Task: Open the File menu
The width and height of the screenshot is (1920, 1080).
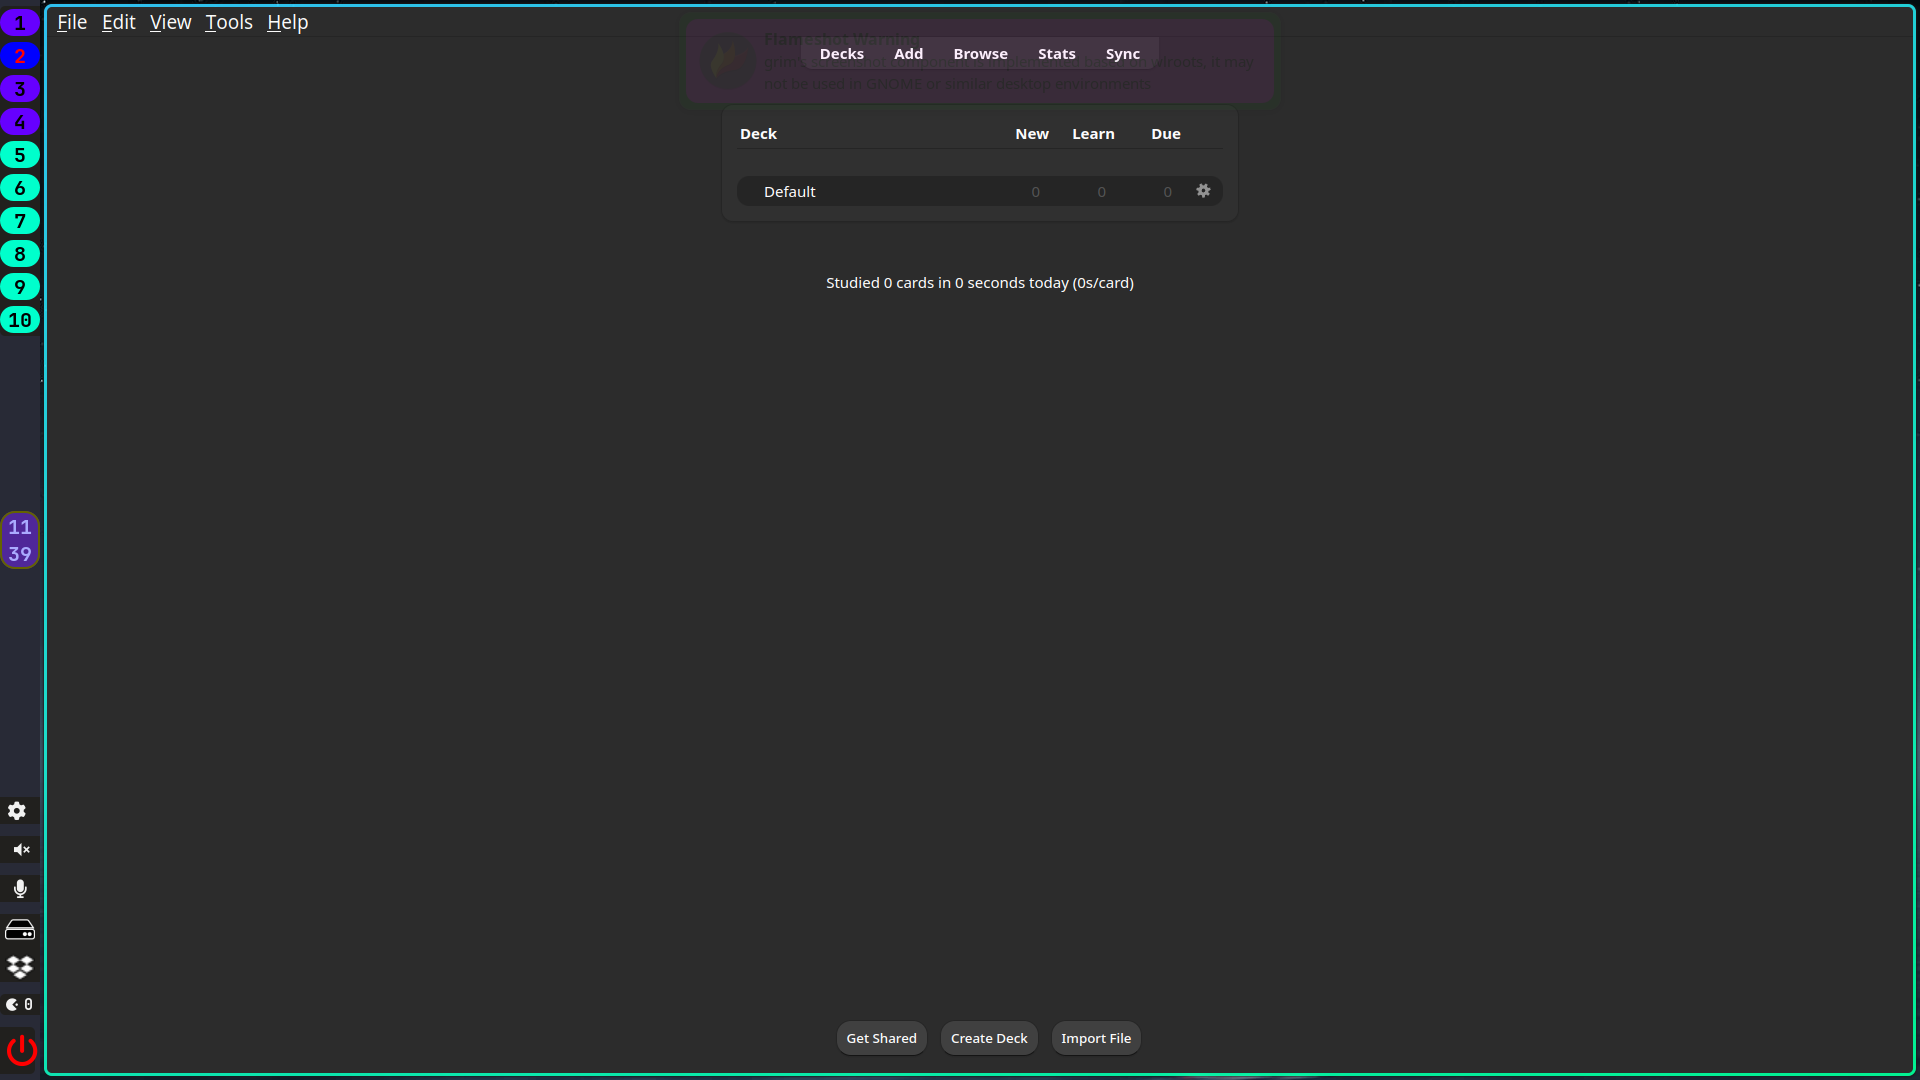Action: pos(72,22)
